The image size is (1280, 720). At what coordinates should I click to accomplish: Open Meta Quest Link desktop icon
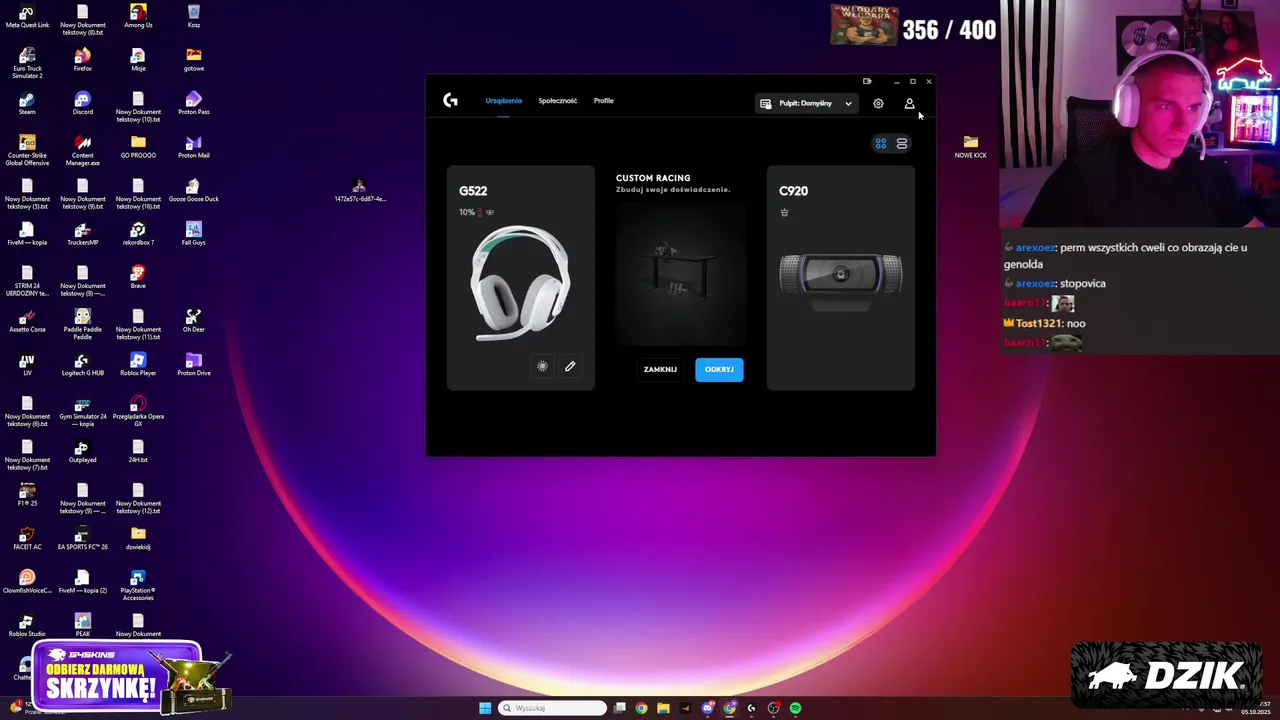tap(27, 16)
